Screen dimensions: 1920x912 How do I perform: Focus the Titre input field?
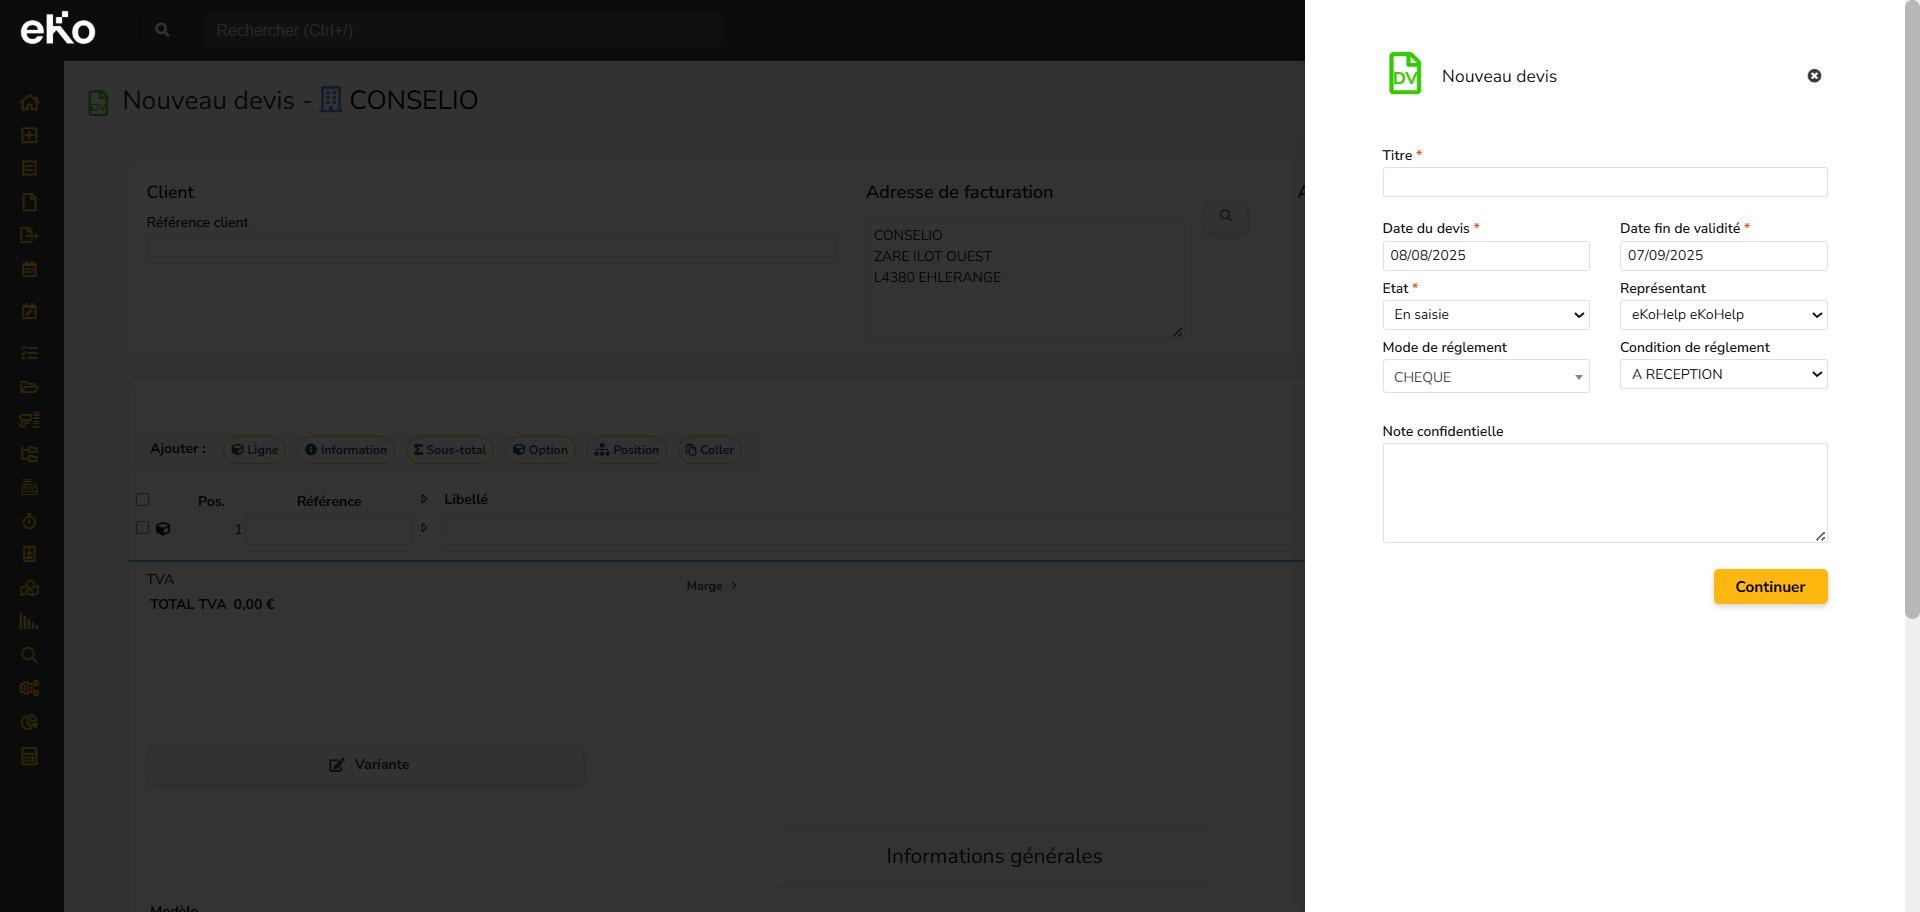(x=1604, y=182)
